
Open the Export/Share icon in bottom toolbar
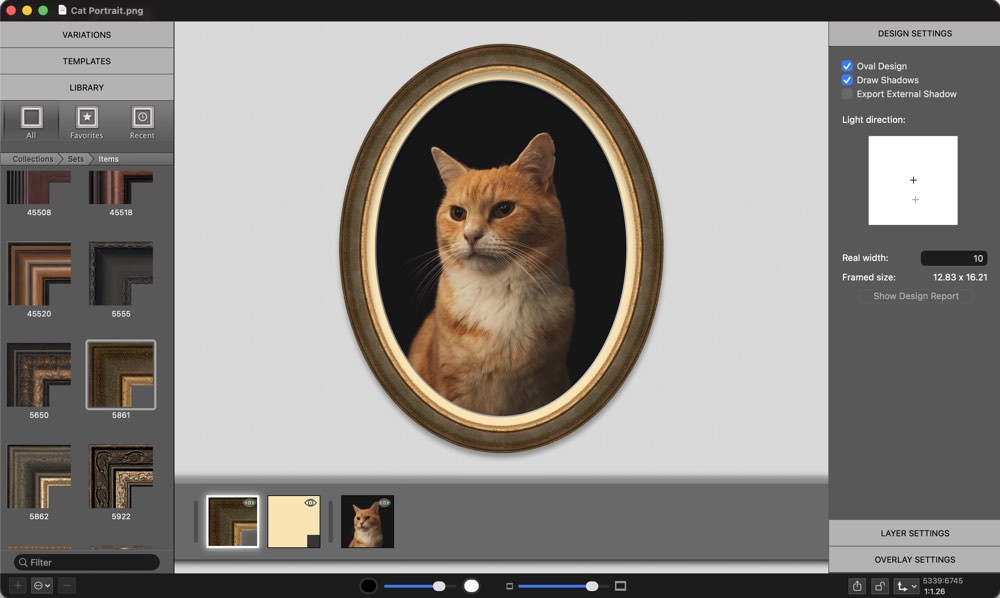point(858,585)
